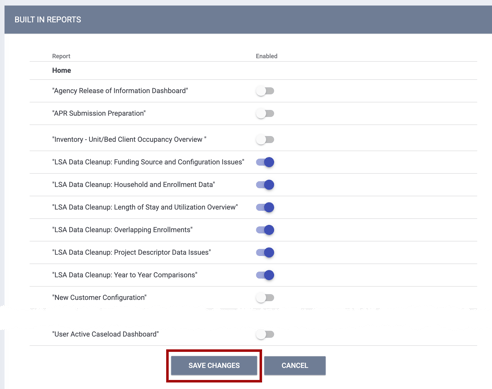Select "LSA Data Cleanup: Funding Source and Configuration Issues" text

coord(148,162)
